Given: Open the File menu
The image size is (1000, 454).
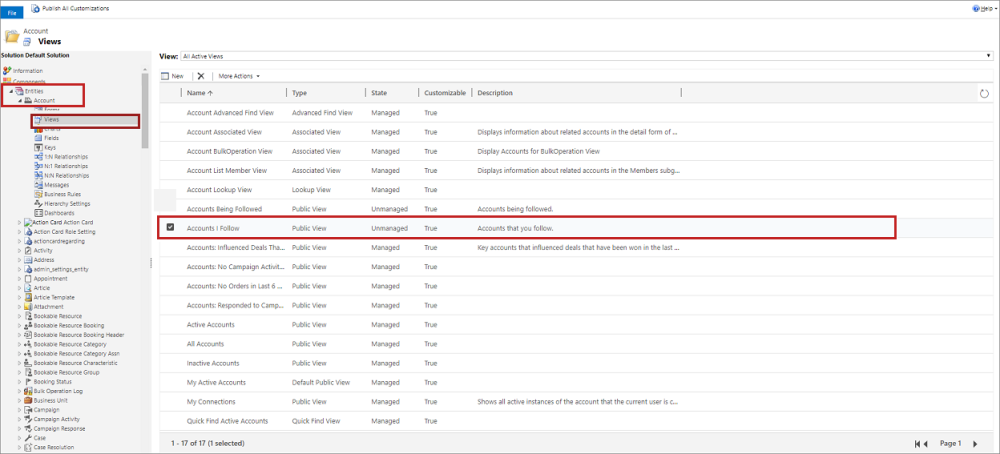Looking at the screenshot, I should (x=14, y=12).
